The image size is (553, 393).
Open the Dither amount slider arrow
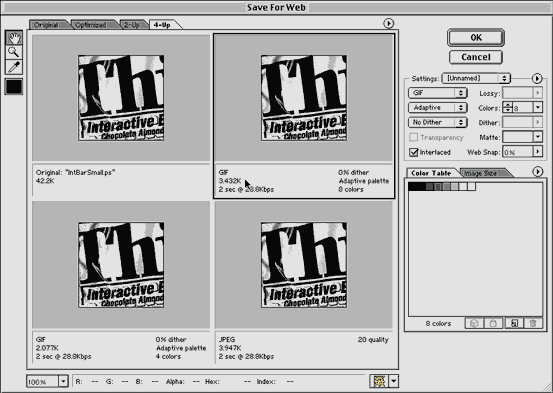[537, 122]
